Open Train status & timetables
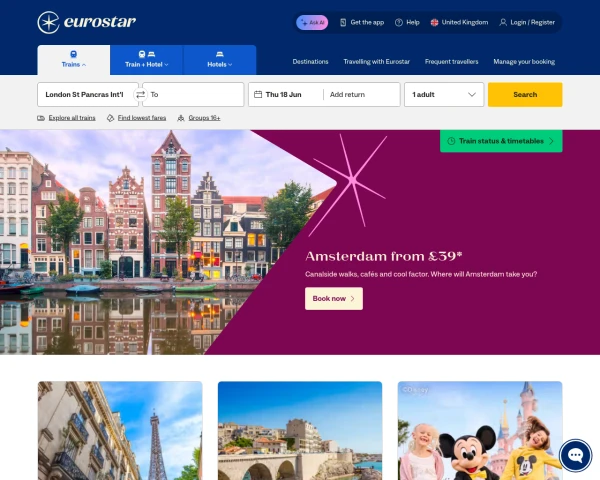The image size is (600, 480). coord(501,141)
